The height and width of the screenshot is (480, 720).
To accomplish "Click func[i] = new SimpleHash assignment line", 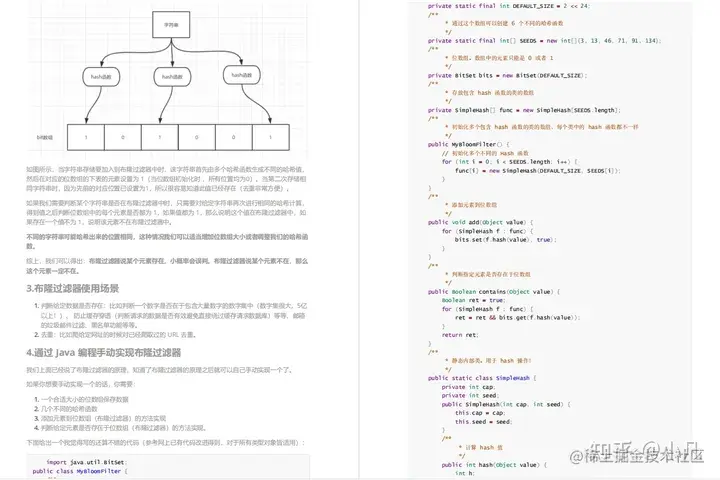I will [538, 171].
